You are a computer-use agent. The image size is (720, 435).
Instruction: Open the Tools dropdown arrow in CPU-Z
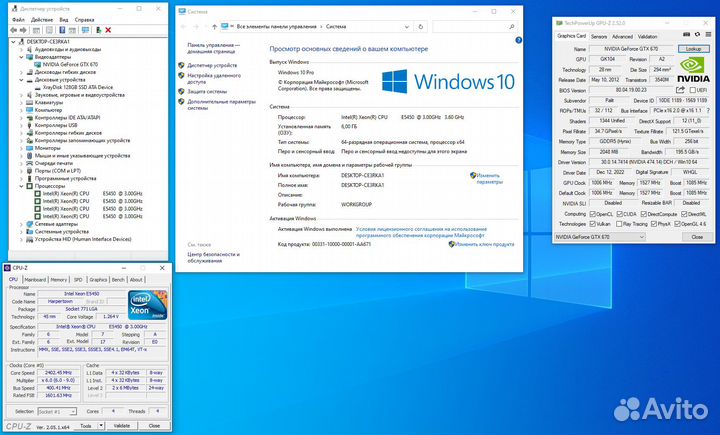(x=101, y=426)
